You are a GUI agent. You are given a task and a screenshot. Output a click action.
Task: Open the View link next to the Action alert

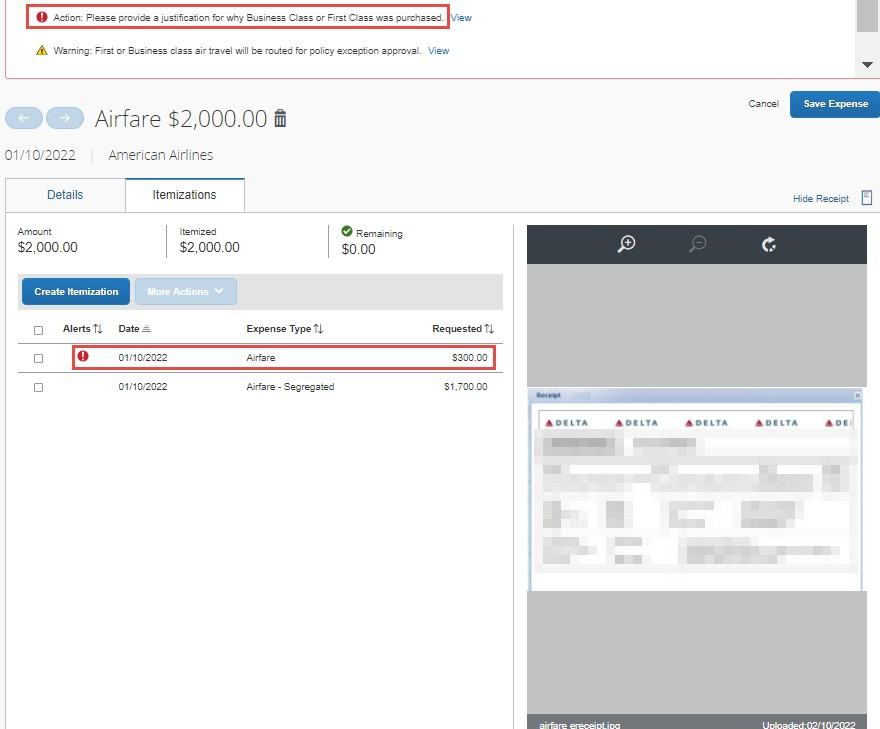click(x=460, y=17)
